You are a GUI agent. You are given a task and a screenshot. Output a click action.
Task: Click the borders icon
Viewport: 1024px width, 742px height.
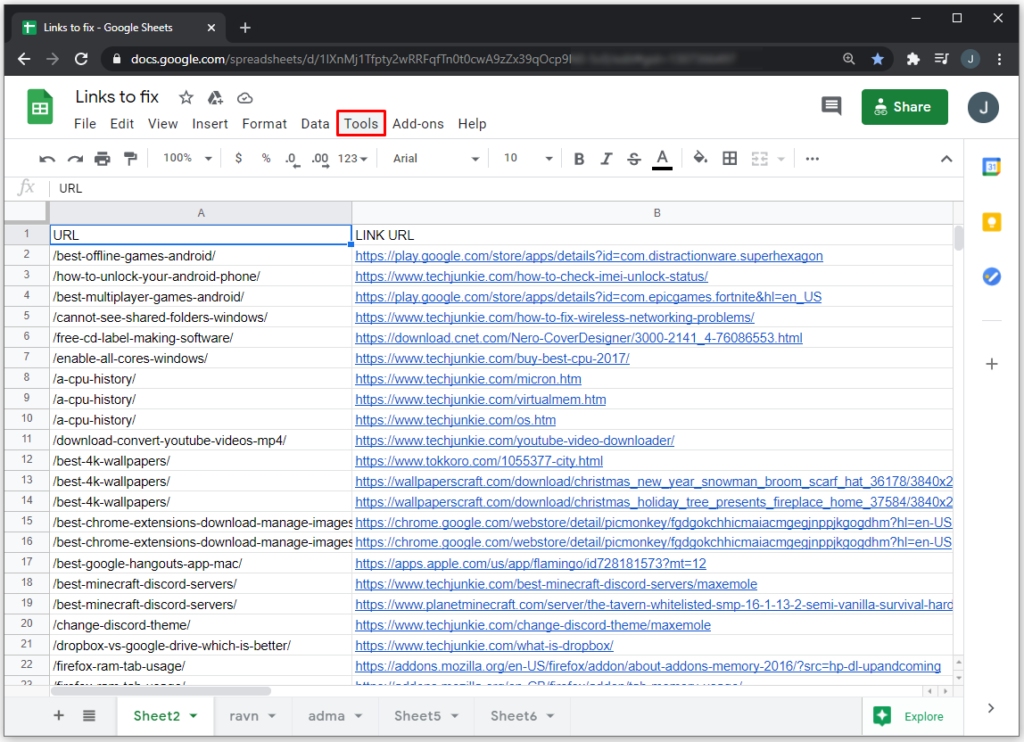(x=729, y=158)
